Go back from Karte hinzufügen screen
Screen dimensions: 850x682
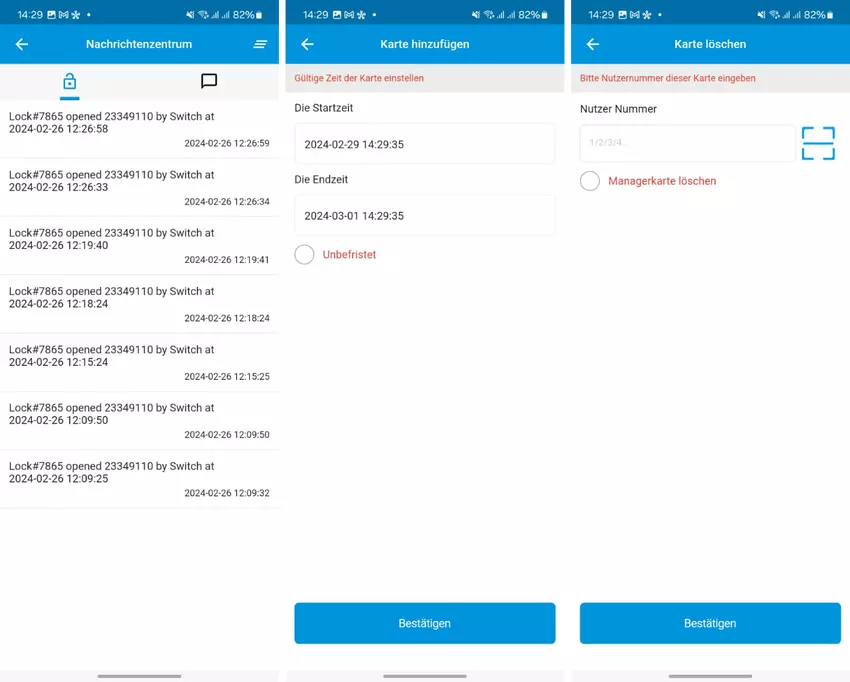coord(307,45)
